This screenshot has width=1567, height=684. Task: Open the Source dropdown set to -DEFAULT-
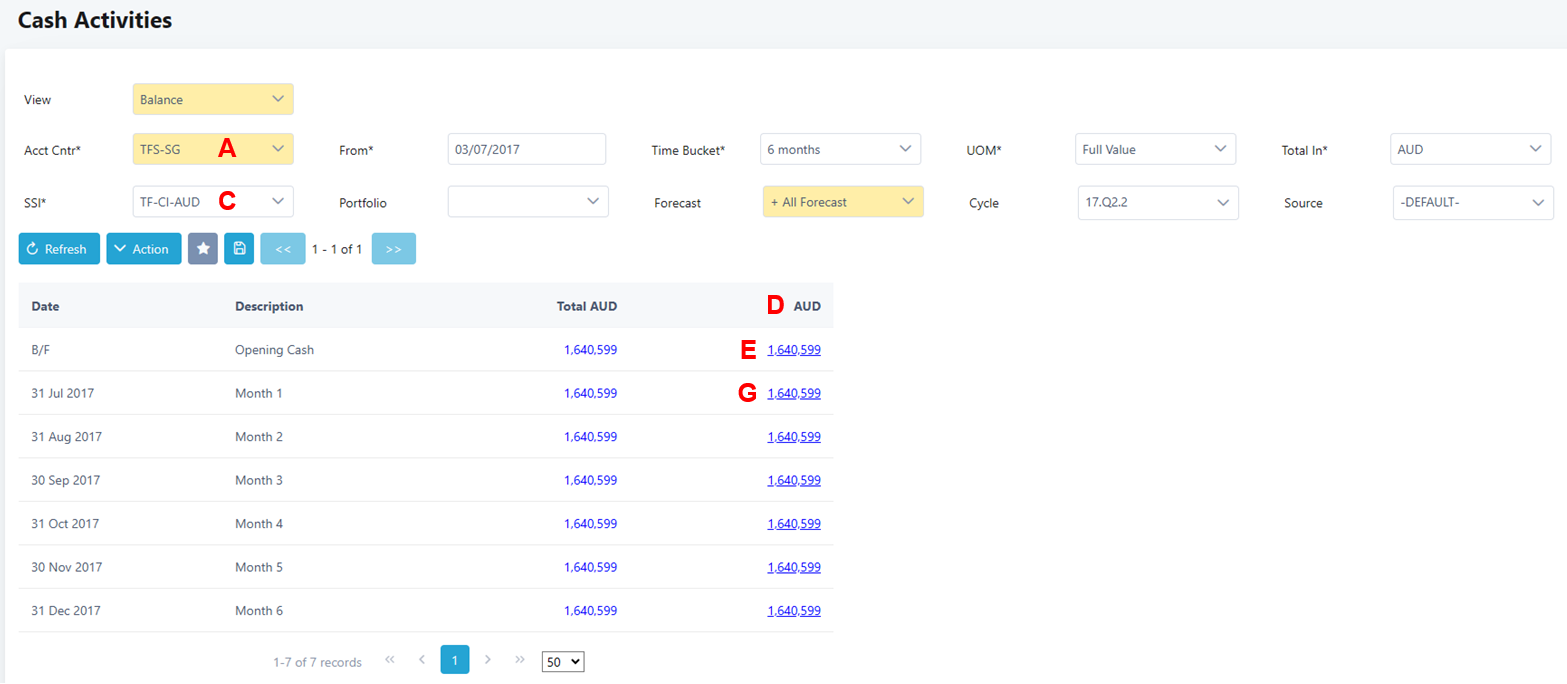1473,202
